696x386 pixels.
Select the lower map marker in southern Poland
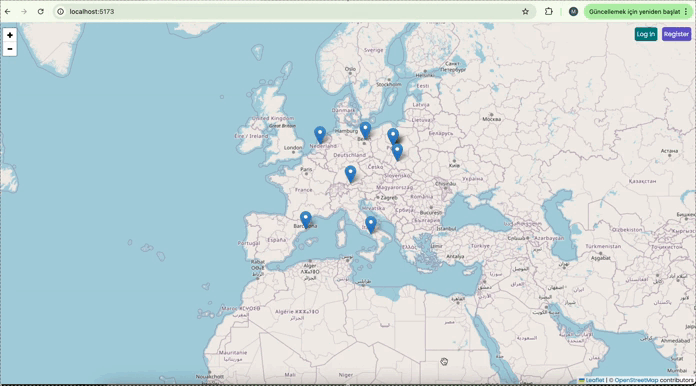pos(397,152)
